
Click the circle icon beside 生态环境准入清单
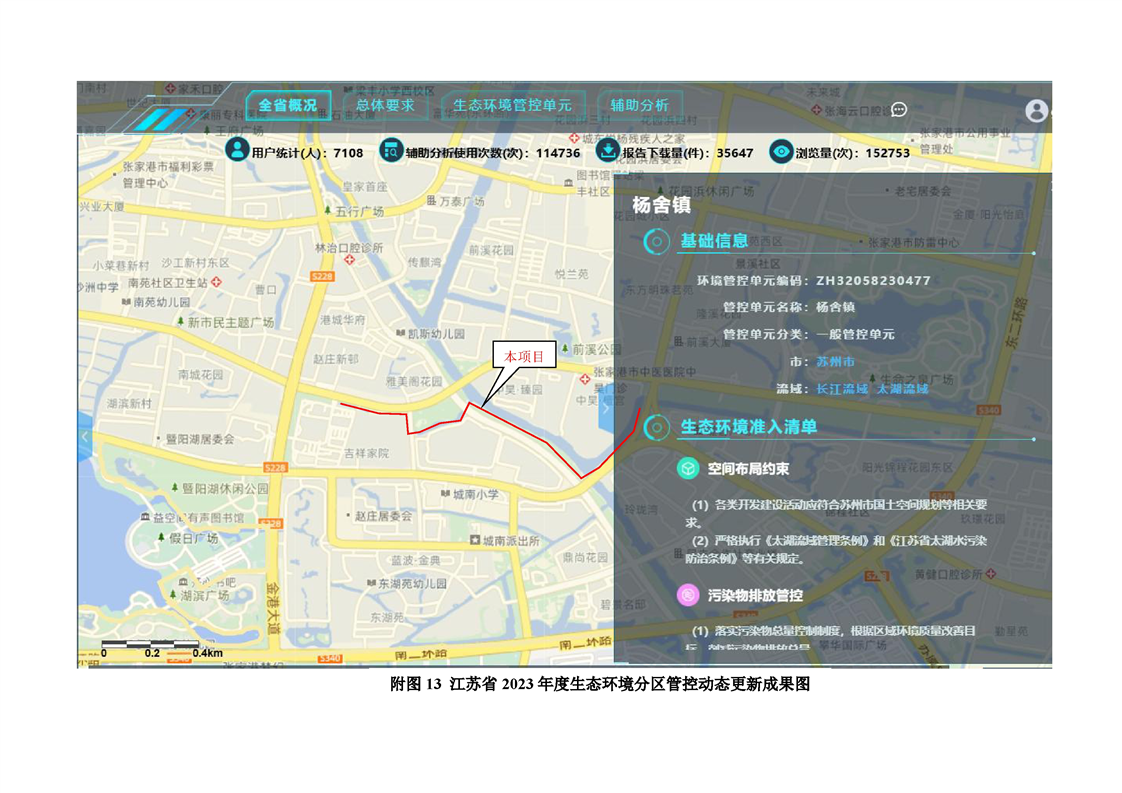(656, 427)
